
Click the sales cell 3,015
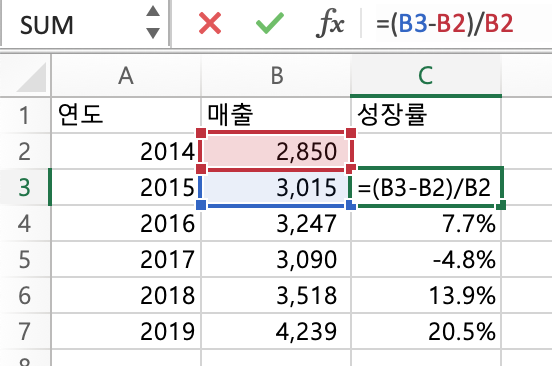coord(276,187)
